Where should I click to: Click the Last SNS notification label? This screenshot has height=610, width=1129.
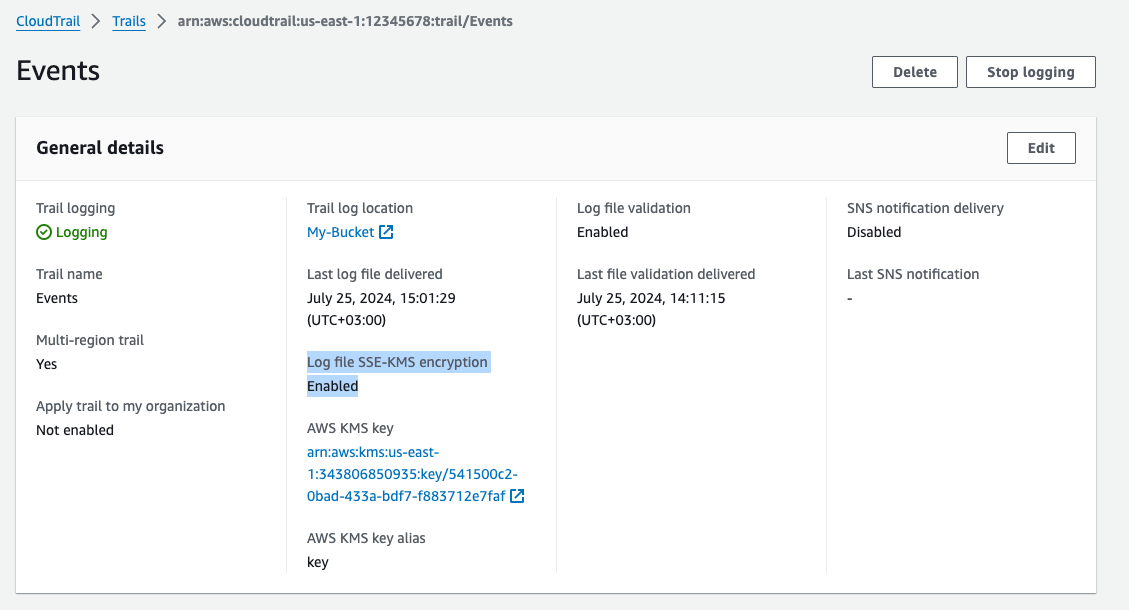point(913,274)
